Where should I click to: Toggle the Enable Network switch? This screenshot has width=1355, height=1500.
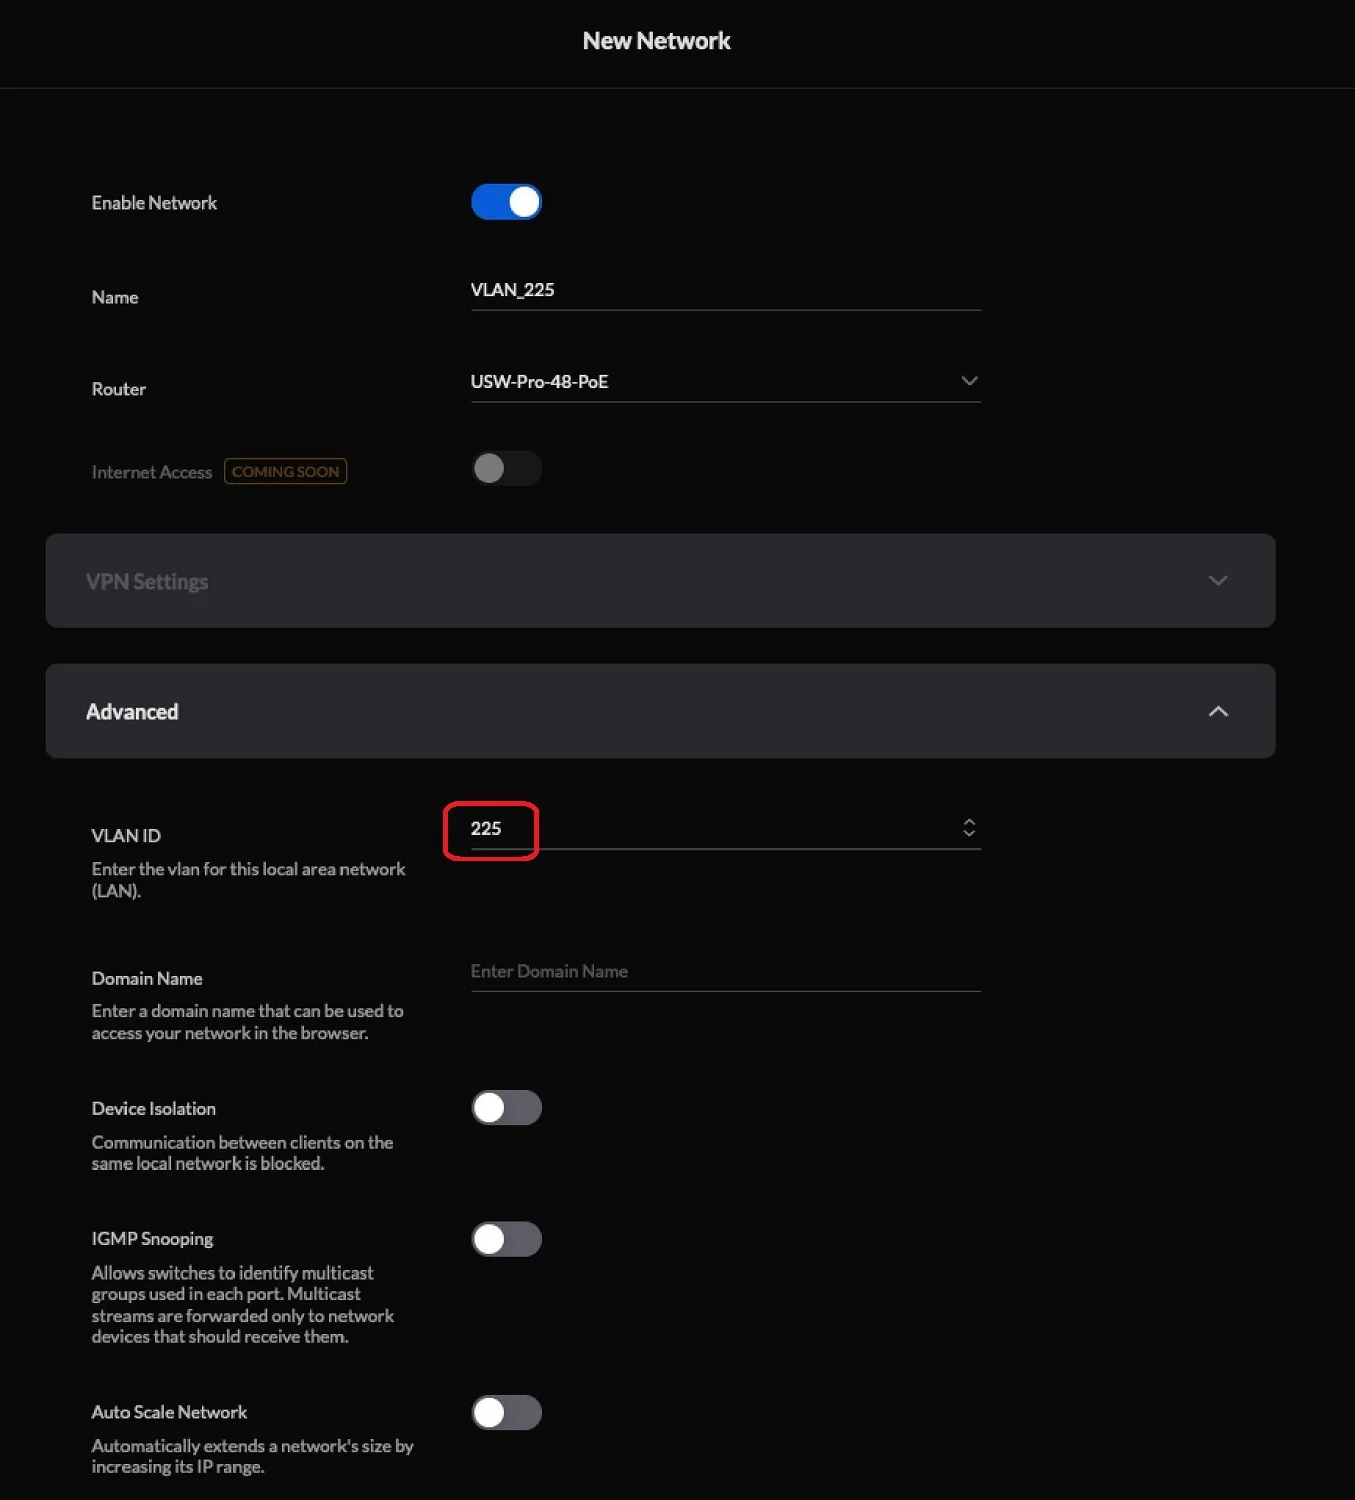pyautogui.click(x=506, y=202)
